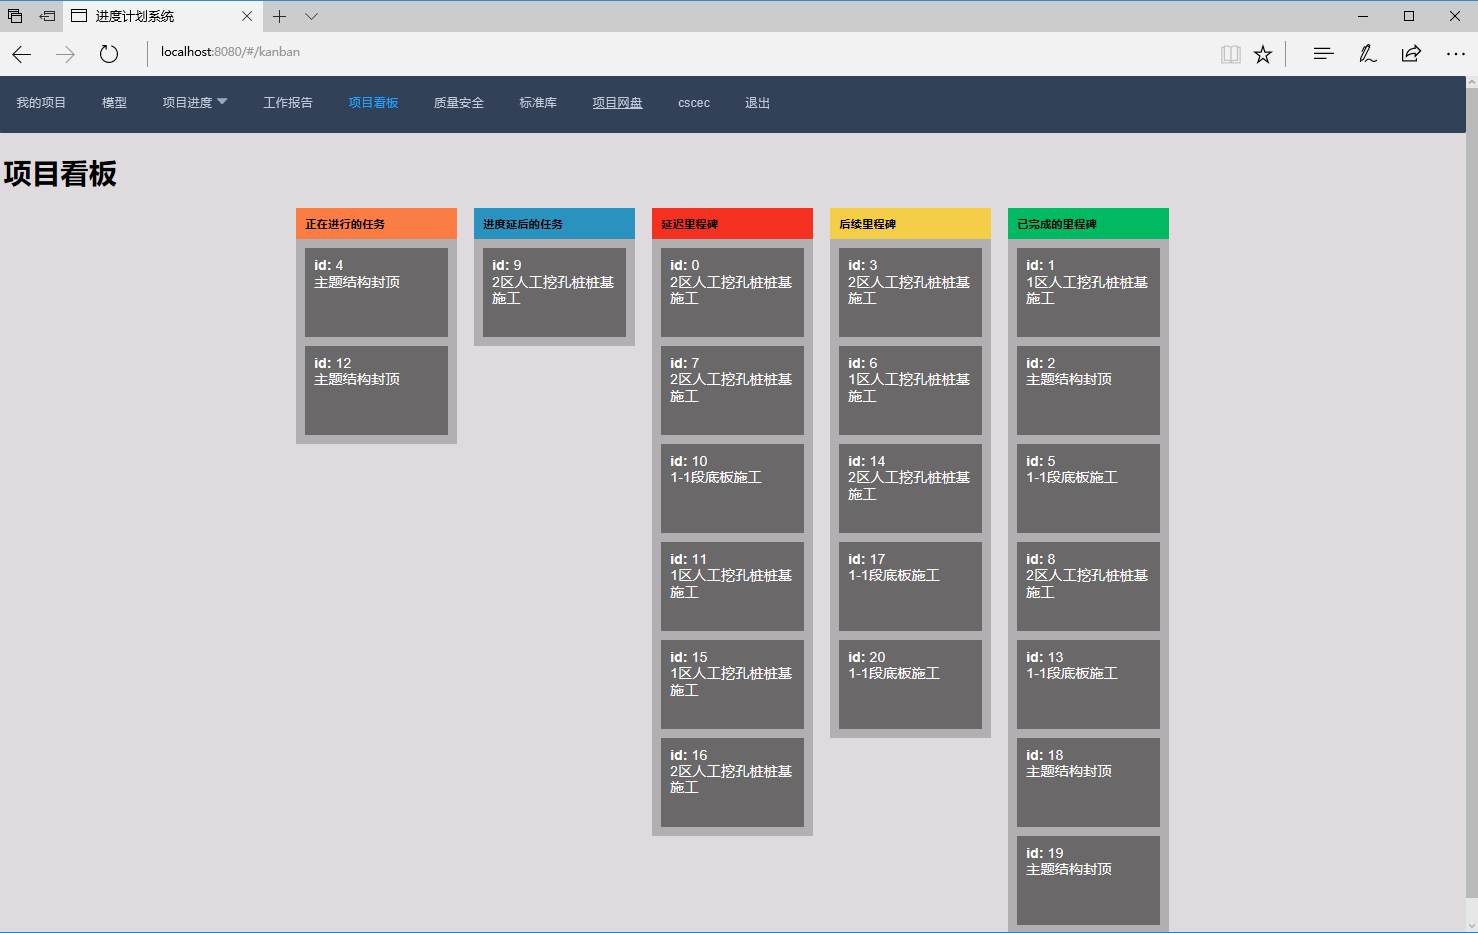Open card id: 15
The height and width of the screenshot is (933, 1478).
(732, 684)
